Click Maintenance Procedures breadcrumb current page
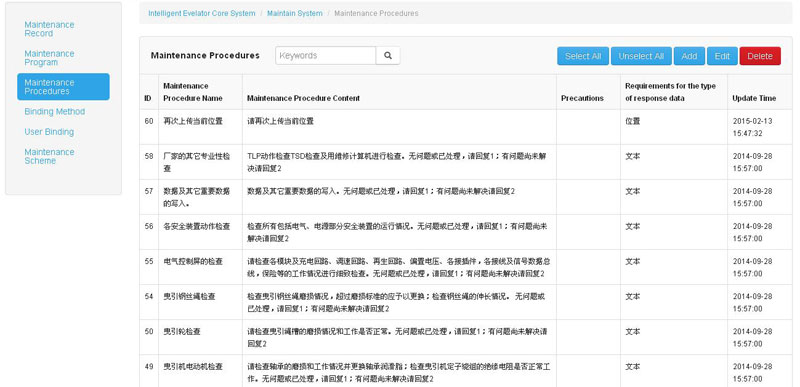Viewport: 800px width, 387px height. tap(376, 13)
